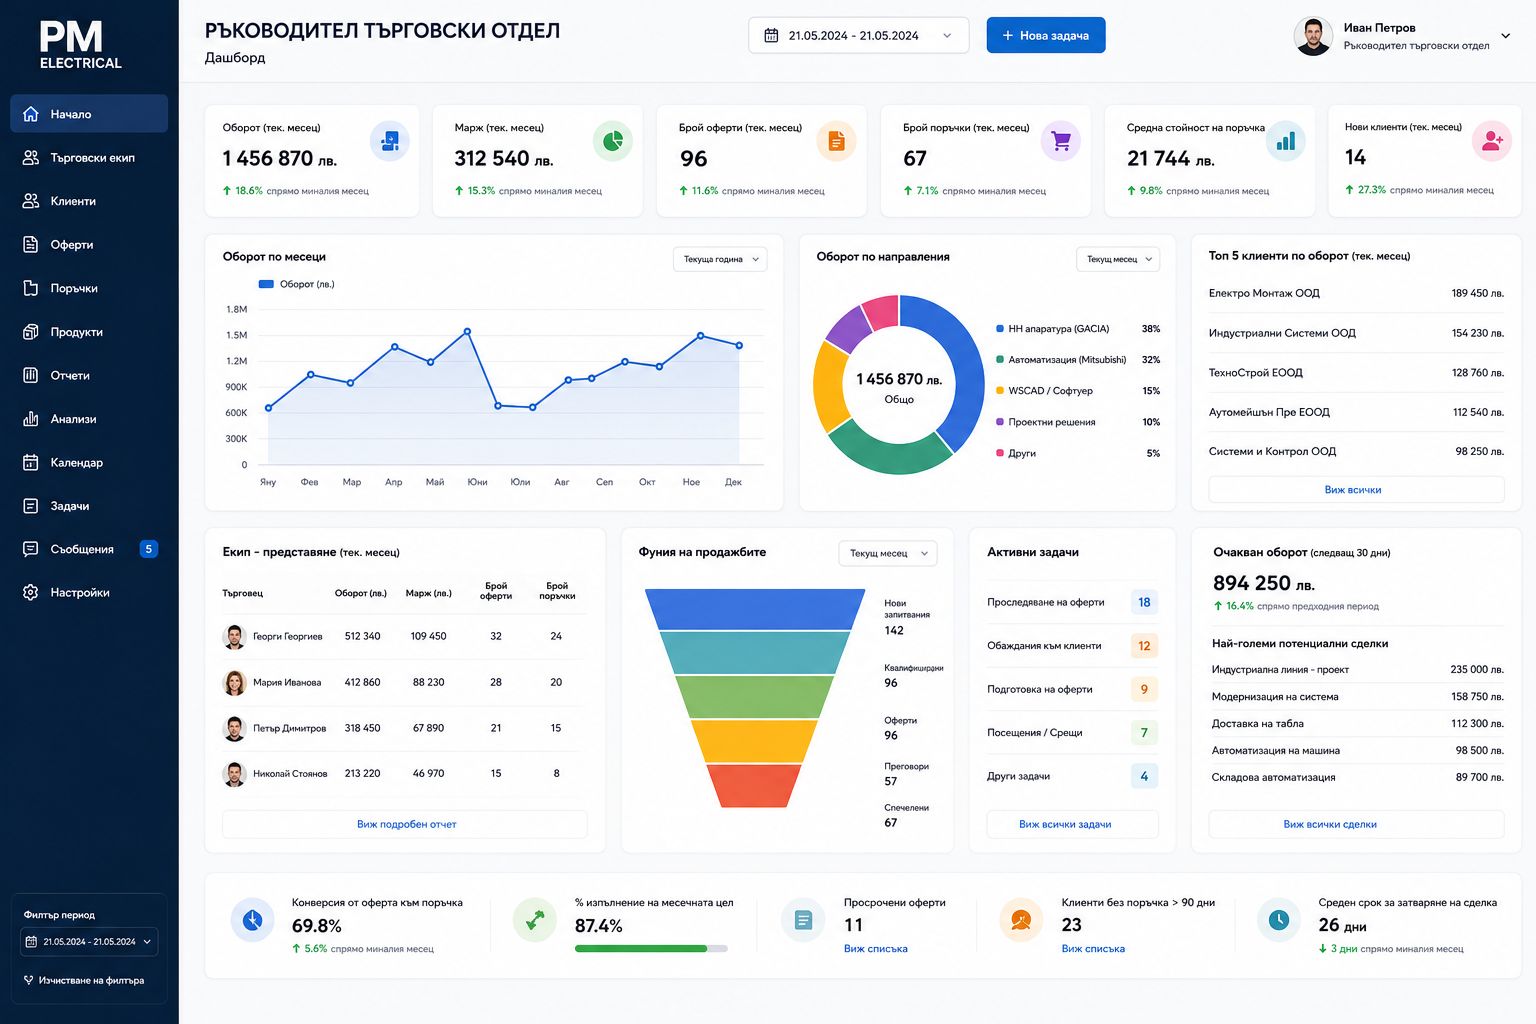
Task: Click the clock icon beside Среден срок
Action: [x=1279, y=920]
